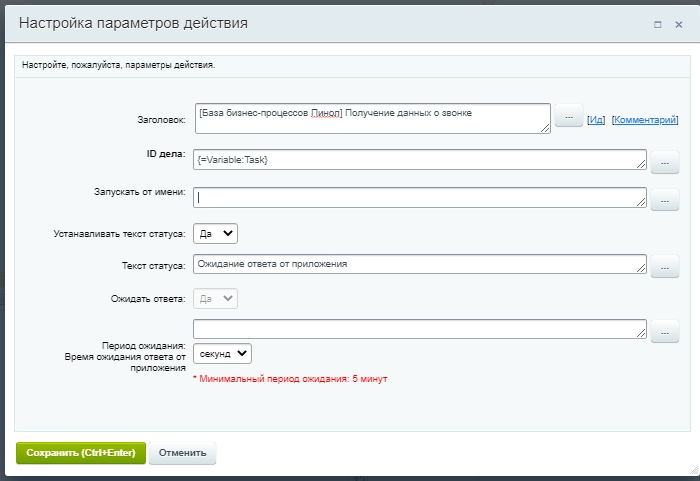Focus the Заголовок text field
Screen dimensions: 700x481
(x=370, y=118)
